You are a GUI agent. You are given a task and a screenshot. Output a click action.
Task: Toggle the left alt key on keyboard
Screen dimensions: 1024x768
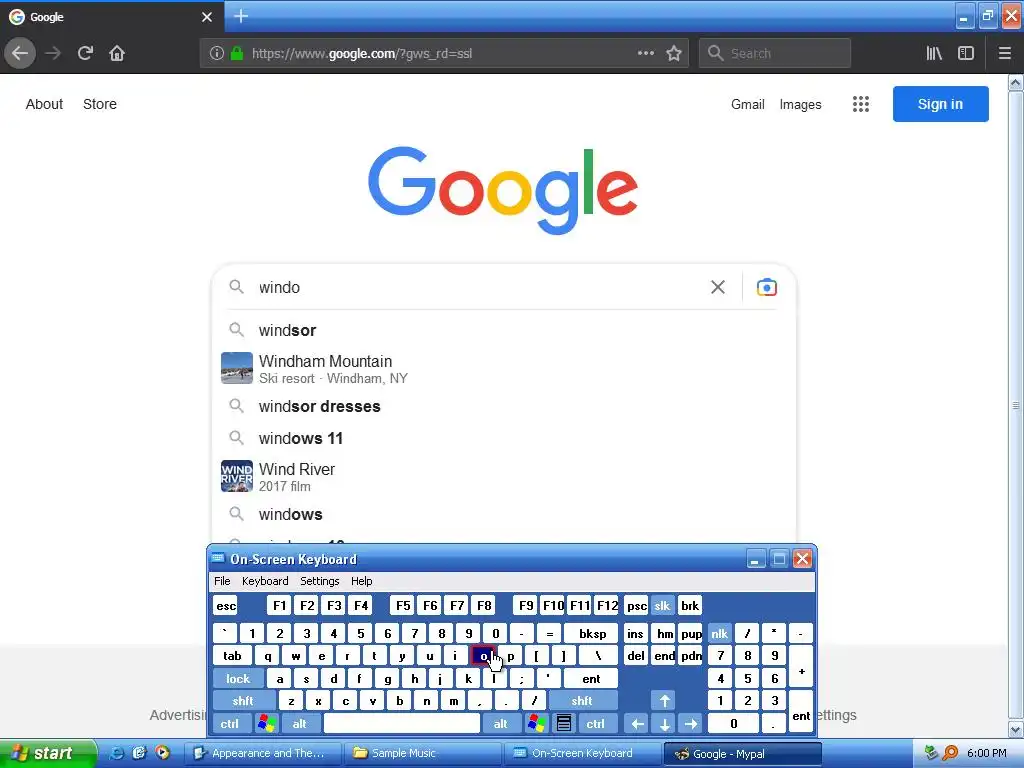click(300, 724)
